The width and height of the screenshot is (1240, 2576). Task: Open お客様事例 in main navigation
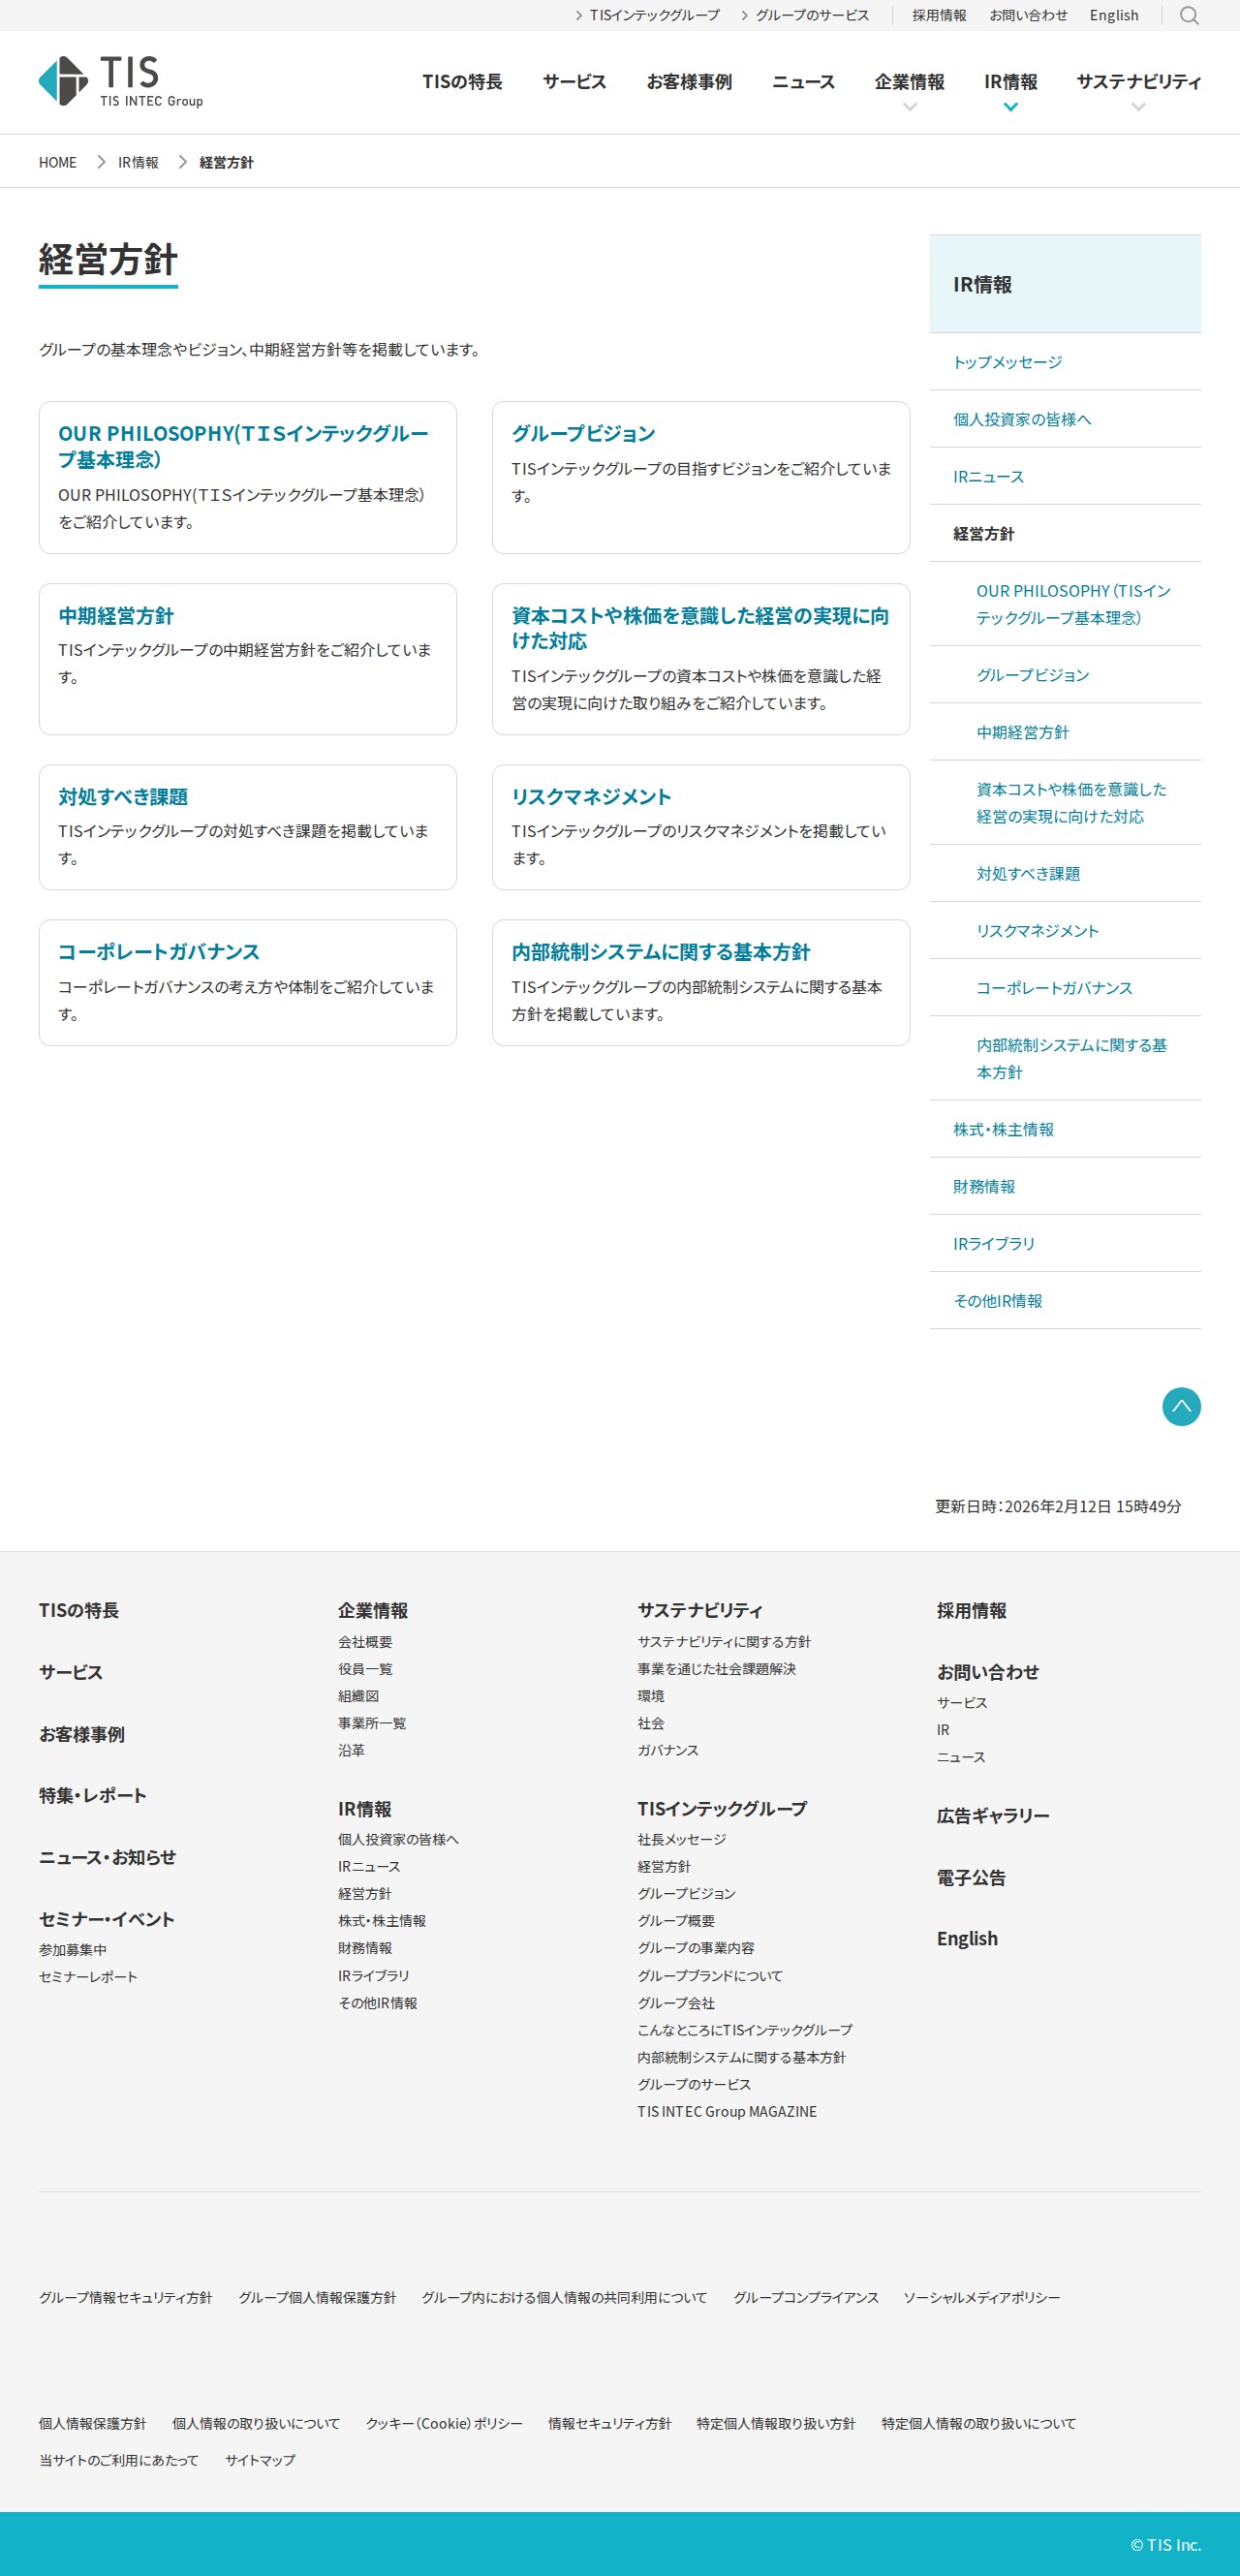coord(689,82)
